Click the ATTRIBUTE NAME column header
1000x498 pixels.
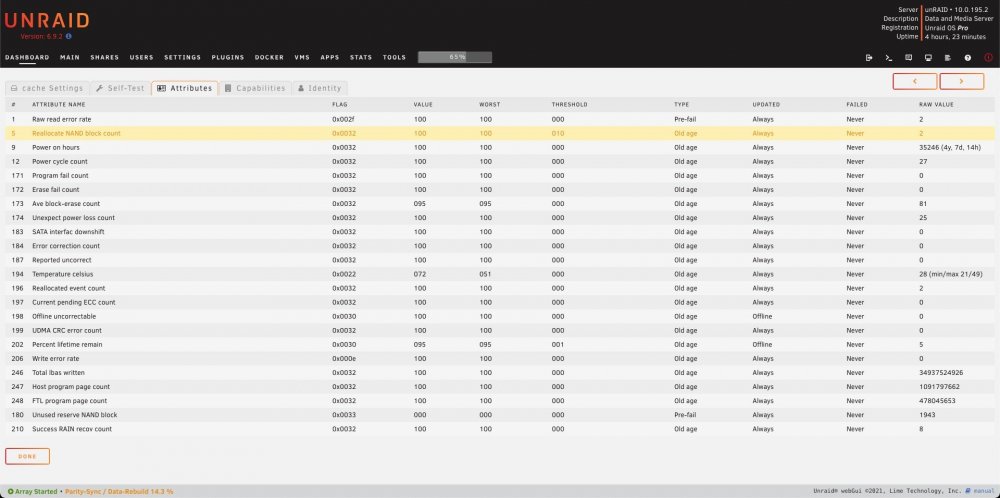pos(59,105)
